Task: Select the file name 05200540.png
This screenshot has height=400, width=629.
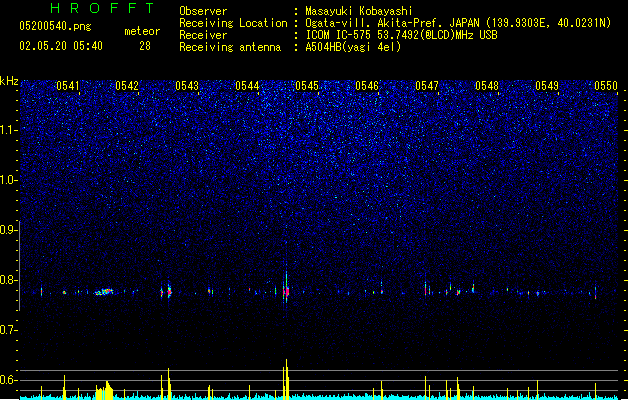Action: click(x=55, y=26)
